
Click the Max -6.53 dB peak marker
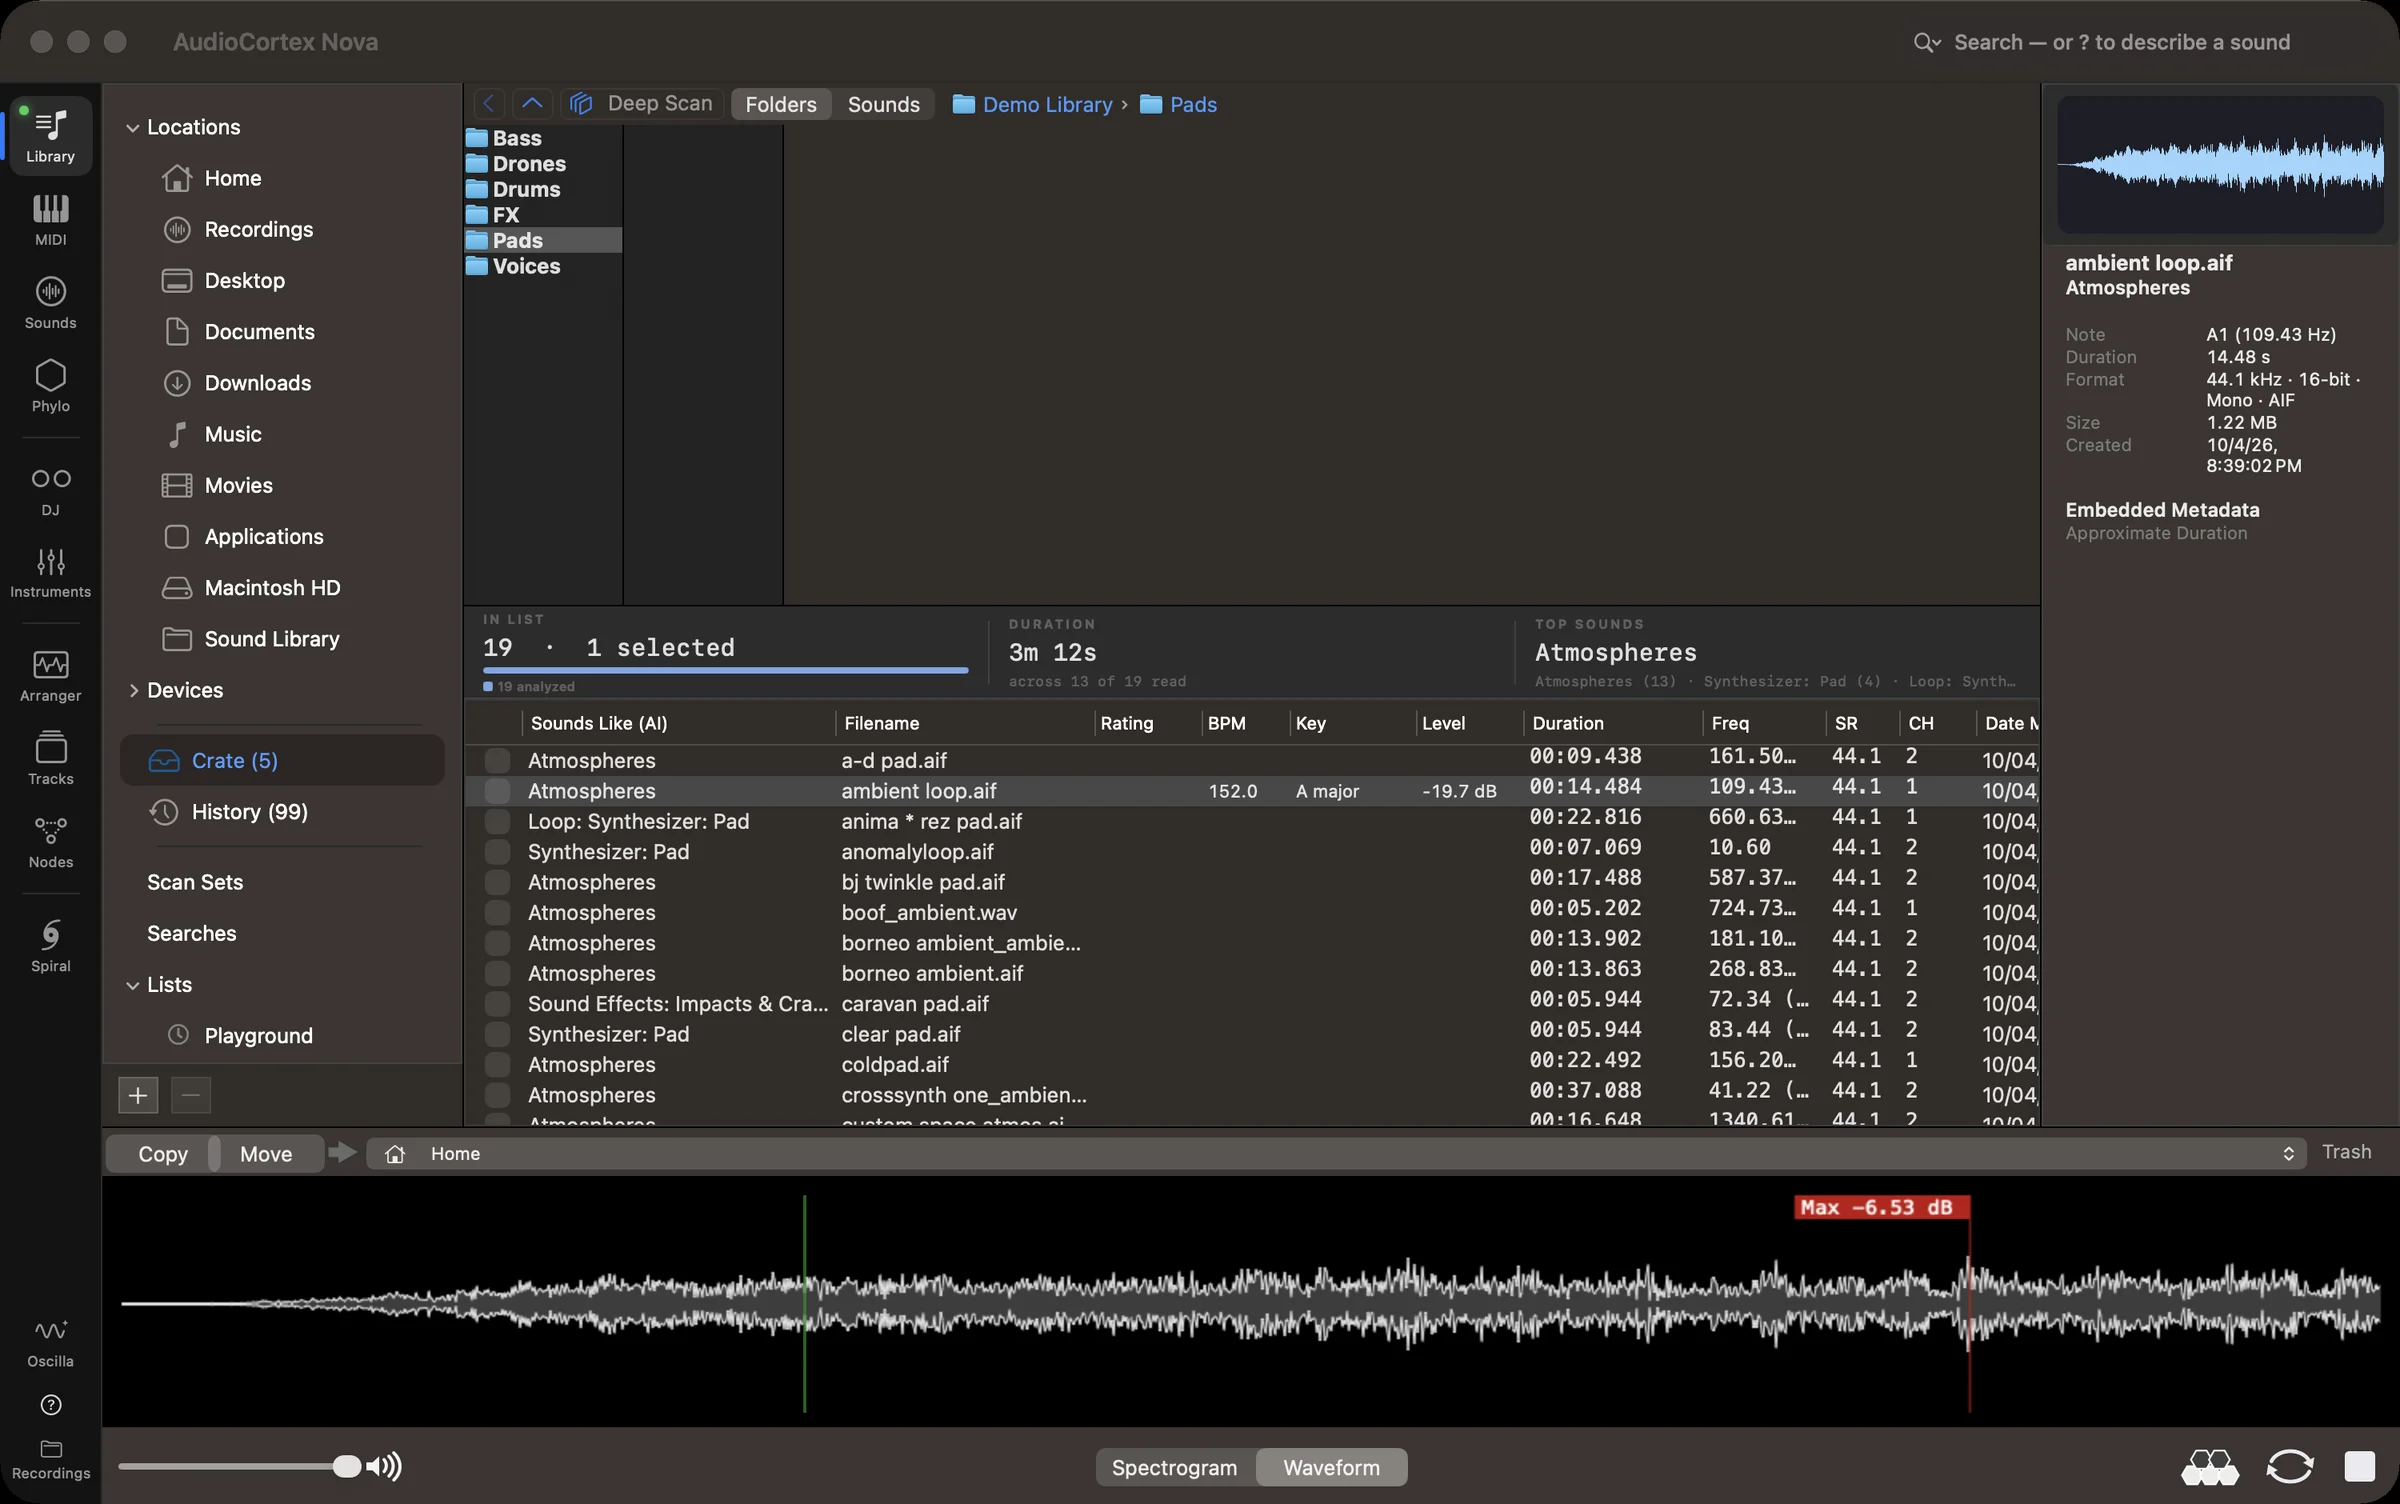pos(1881,1207)
